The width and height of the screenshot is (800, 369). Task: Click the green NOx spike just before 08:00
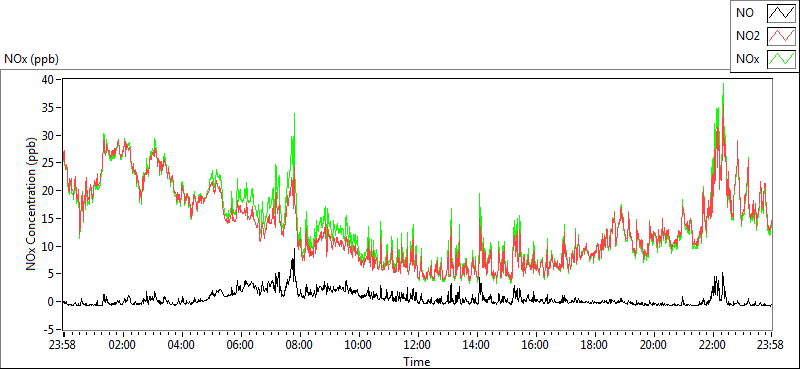[294, 114]
